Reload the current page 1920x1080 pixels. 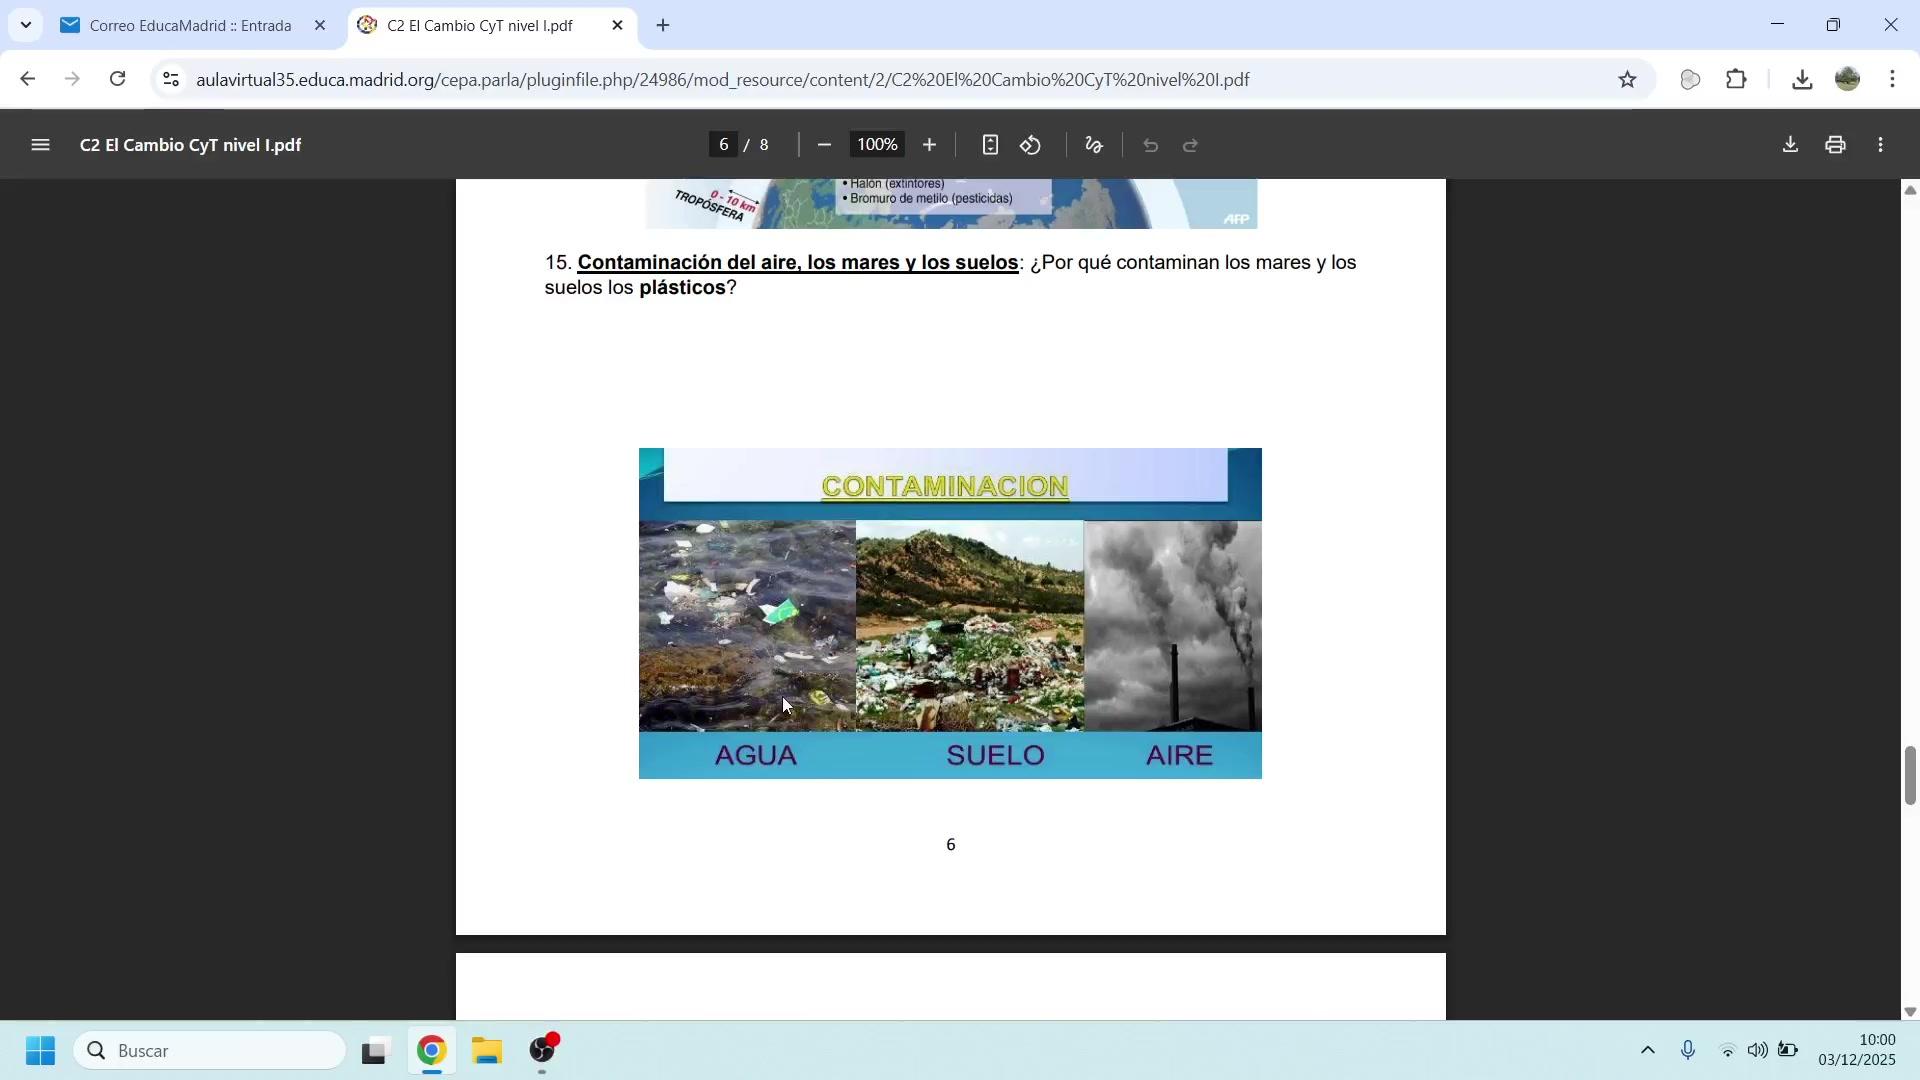tap(118, 80)
